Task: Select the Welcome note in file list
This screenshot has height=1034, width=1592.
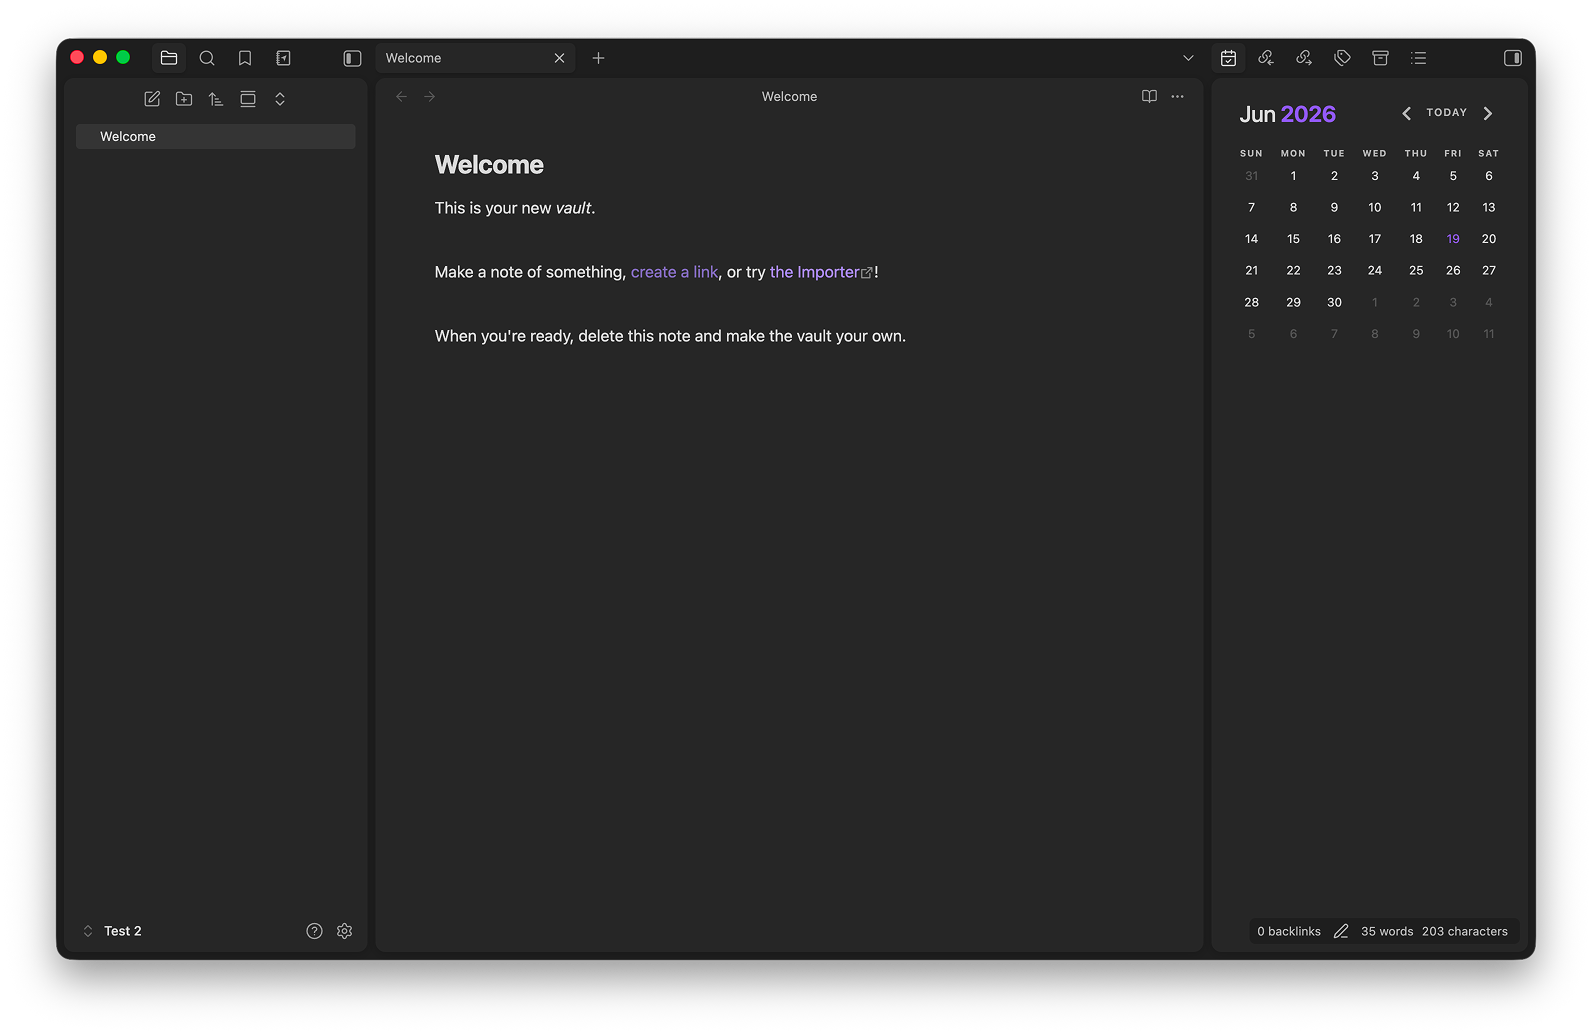Action: (215, 136)
